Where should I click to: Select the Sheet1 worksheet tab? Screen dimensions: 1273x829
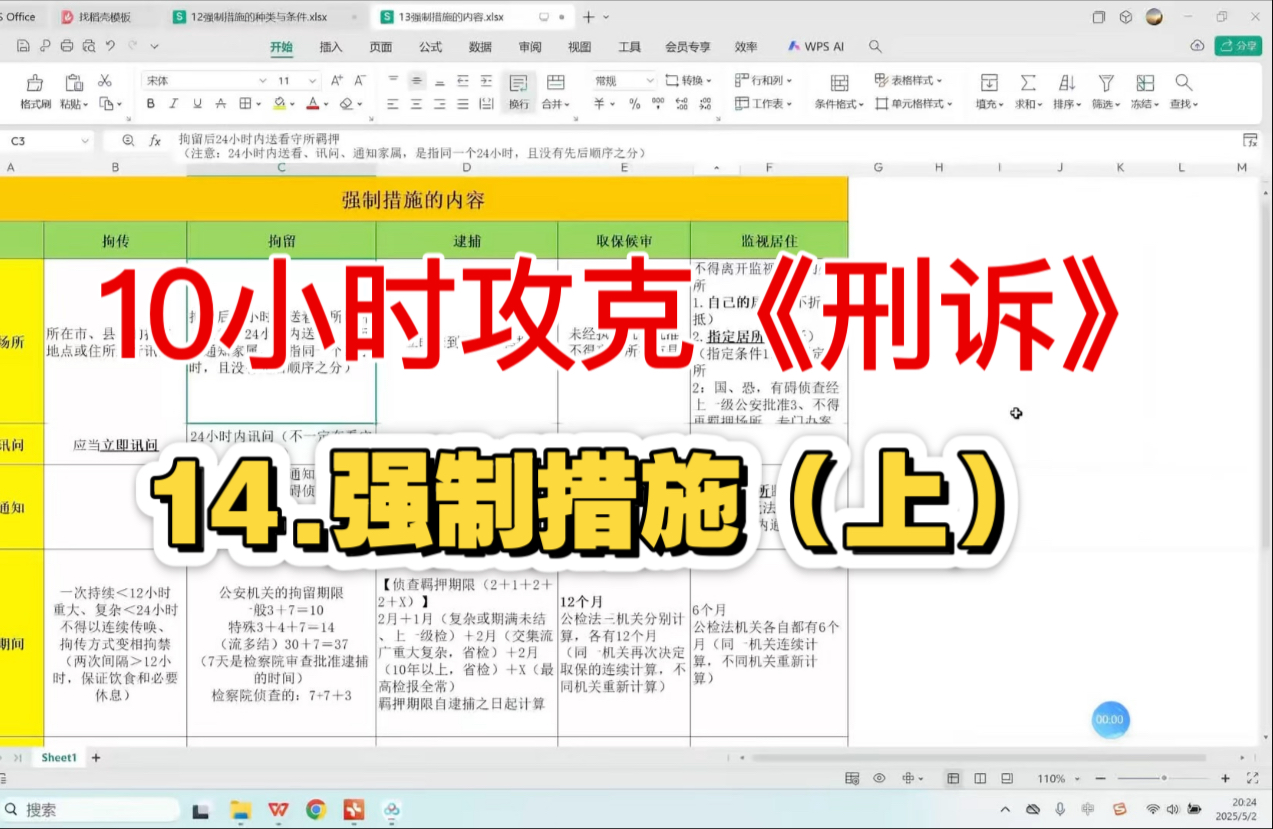click(x=58, y=758)
